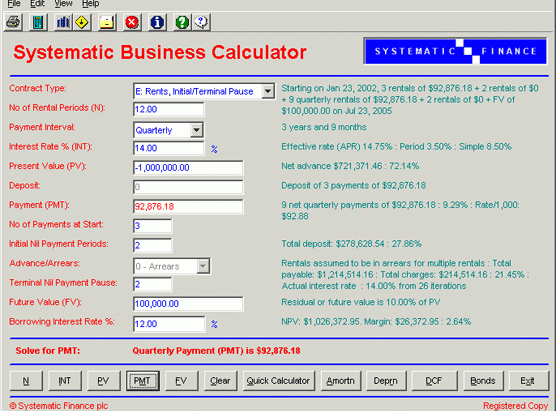Click the INT solve button

pyautogui.click(x=65, y=381)
